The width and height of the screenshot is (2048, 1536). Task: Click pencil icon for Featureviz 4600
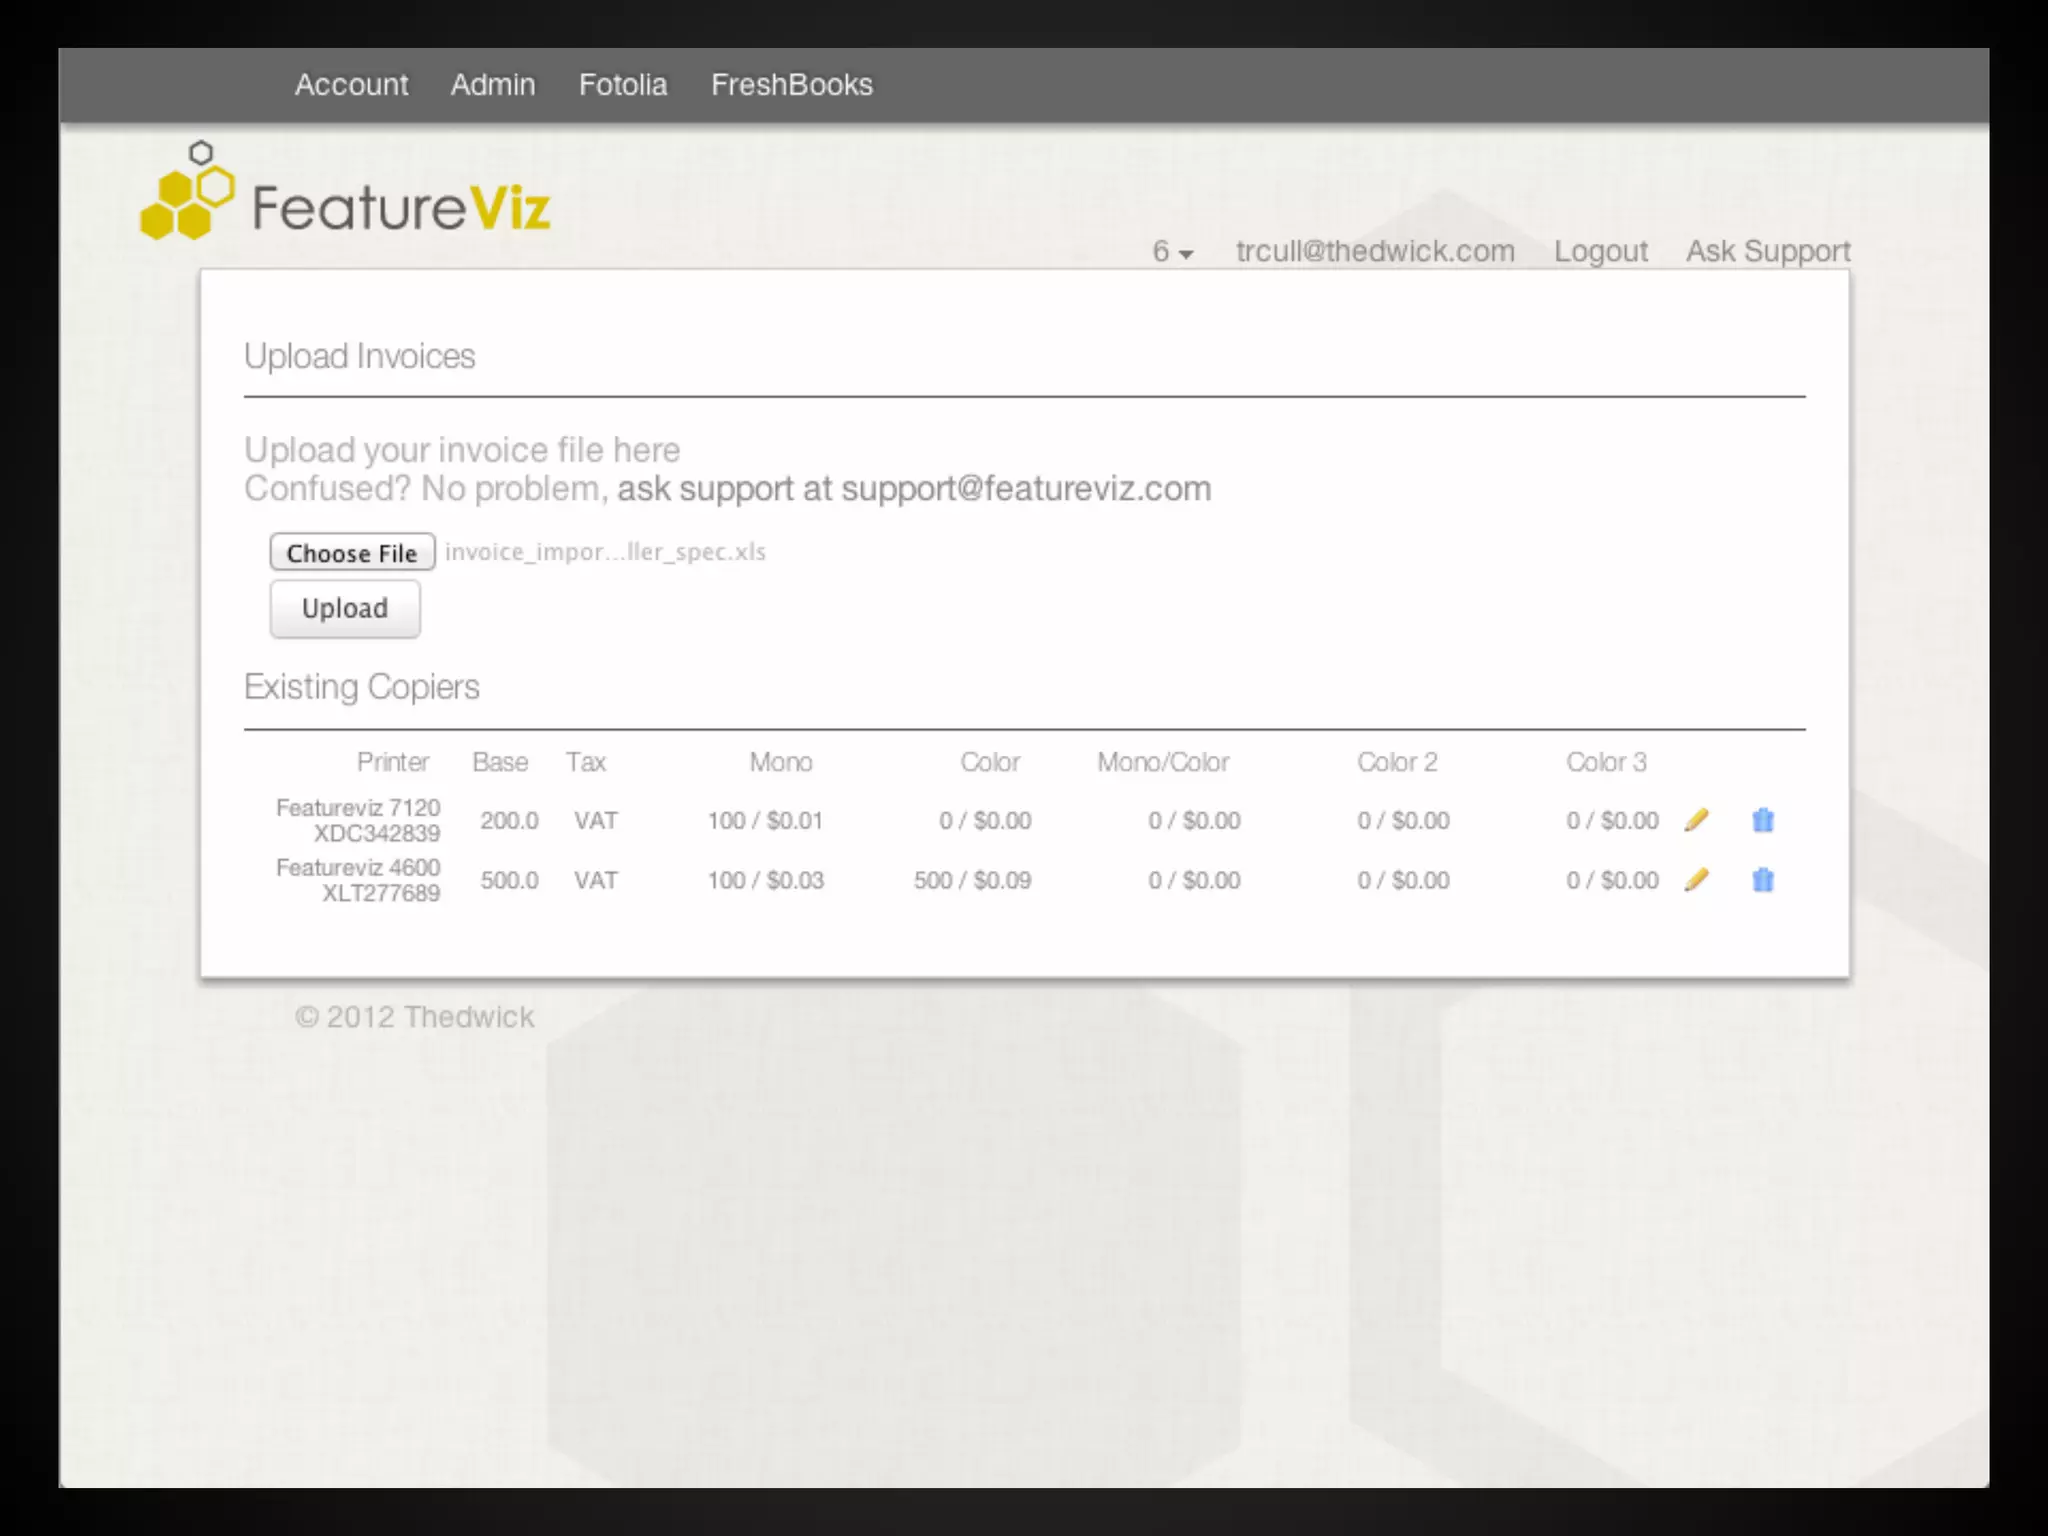coord(1696,880)
